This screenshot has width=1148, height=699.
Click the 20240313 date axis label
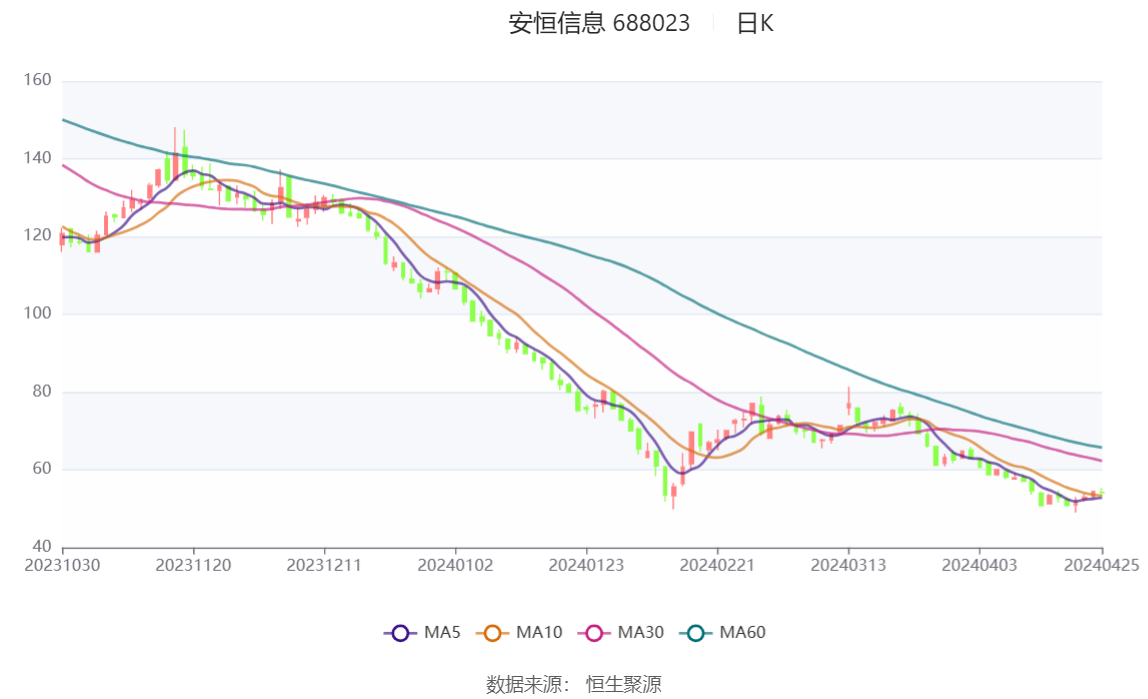pos(848,566)
